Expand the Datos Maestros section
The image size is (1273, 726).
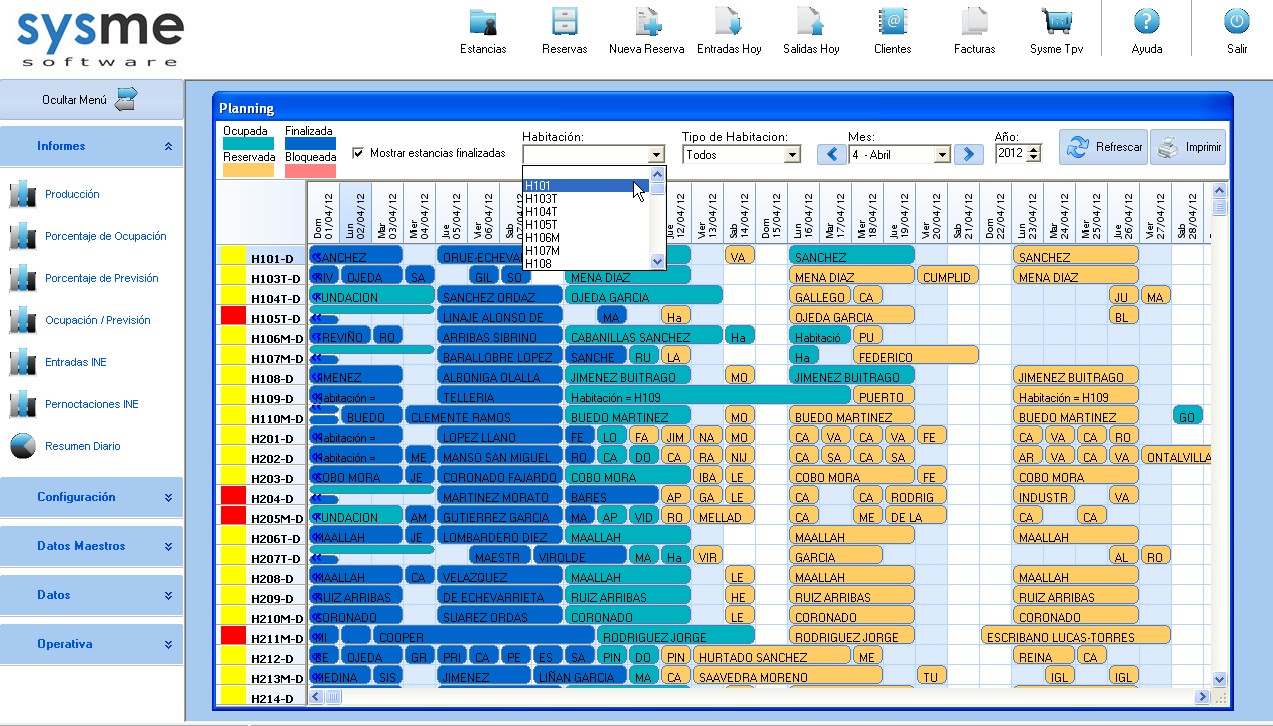tap(92, 546)
